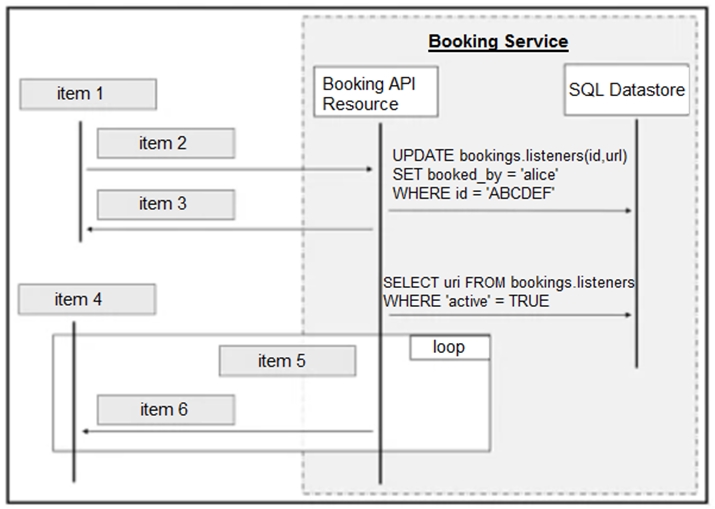Click the item 1 placeholder box
Screen dimensions: 715x509
click(x=88, y=94)
